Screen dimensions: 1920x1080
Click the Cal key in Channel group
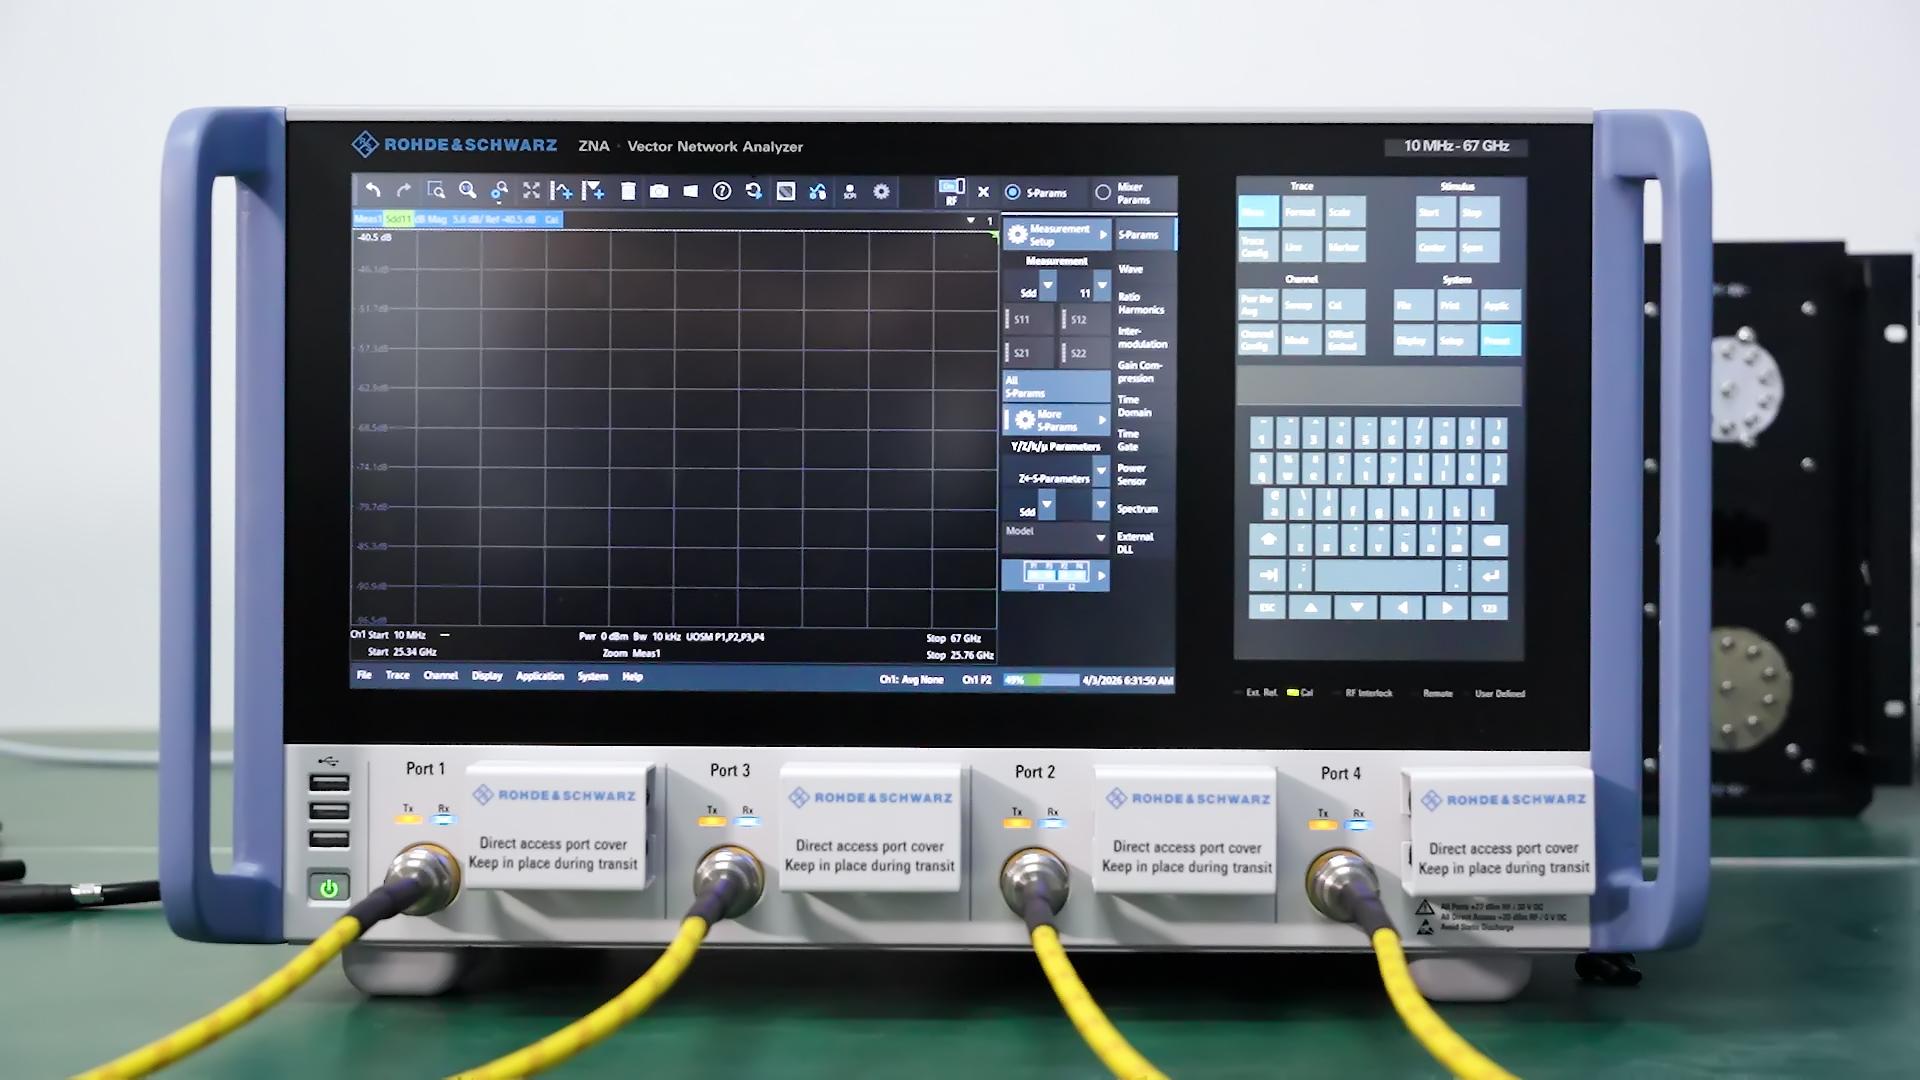click(x=1344, y=305)
